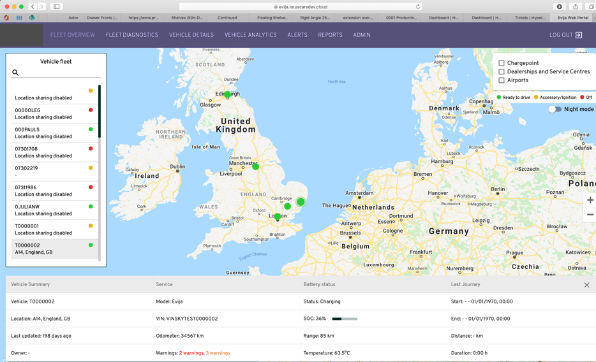Click the unnamed top fleet row with yellow dot
The width and height of the screenshot is (596, 362).
tap(54, 94)
